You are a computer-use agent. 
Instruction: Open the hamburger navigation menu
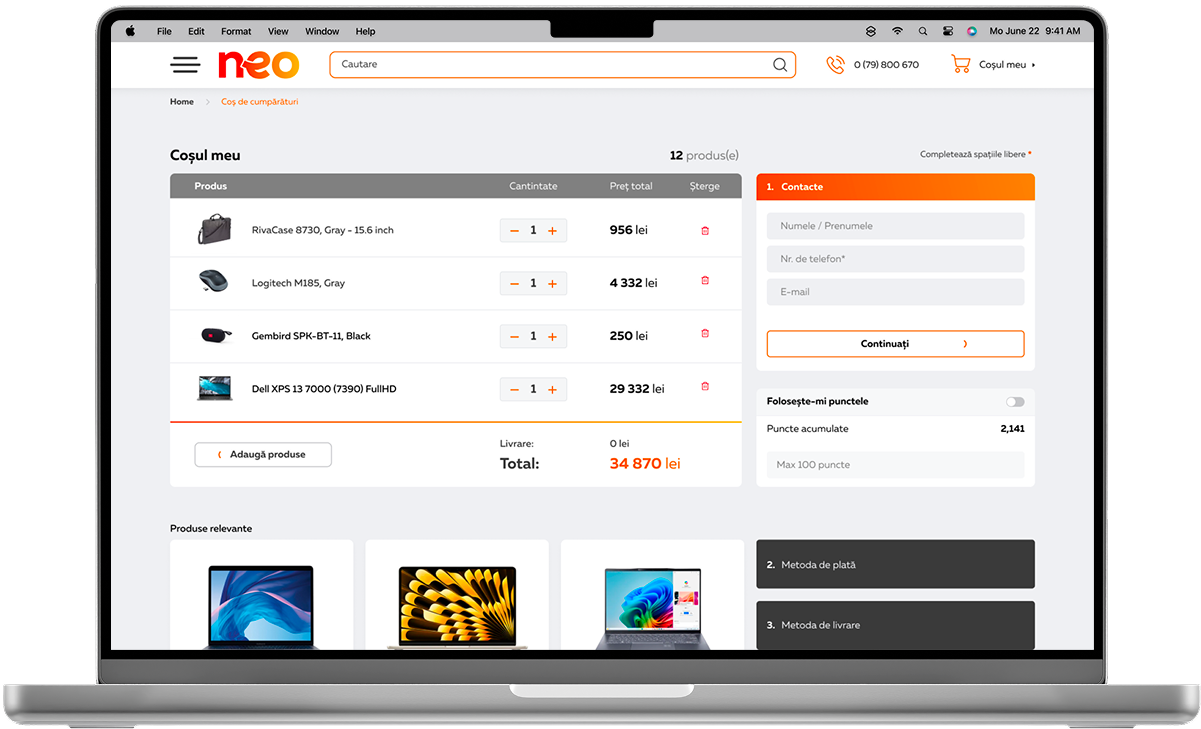(185, 65)
